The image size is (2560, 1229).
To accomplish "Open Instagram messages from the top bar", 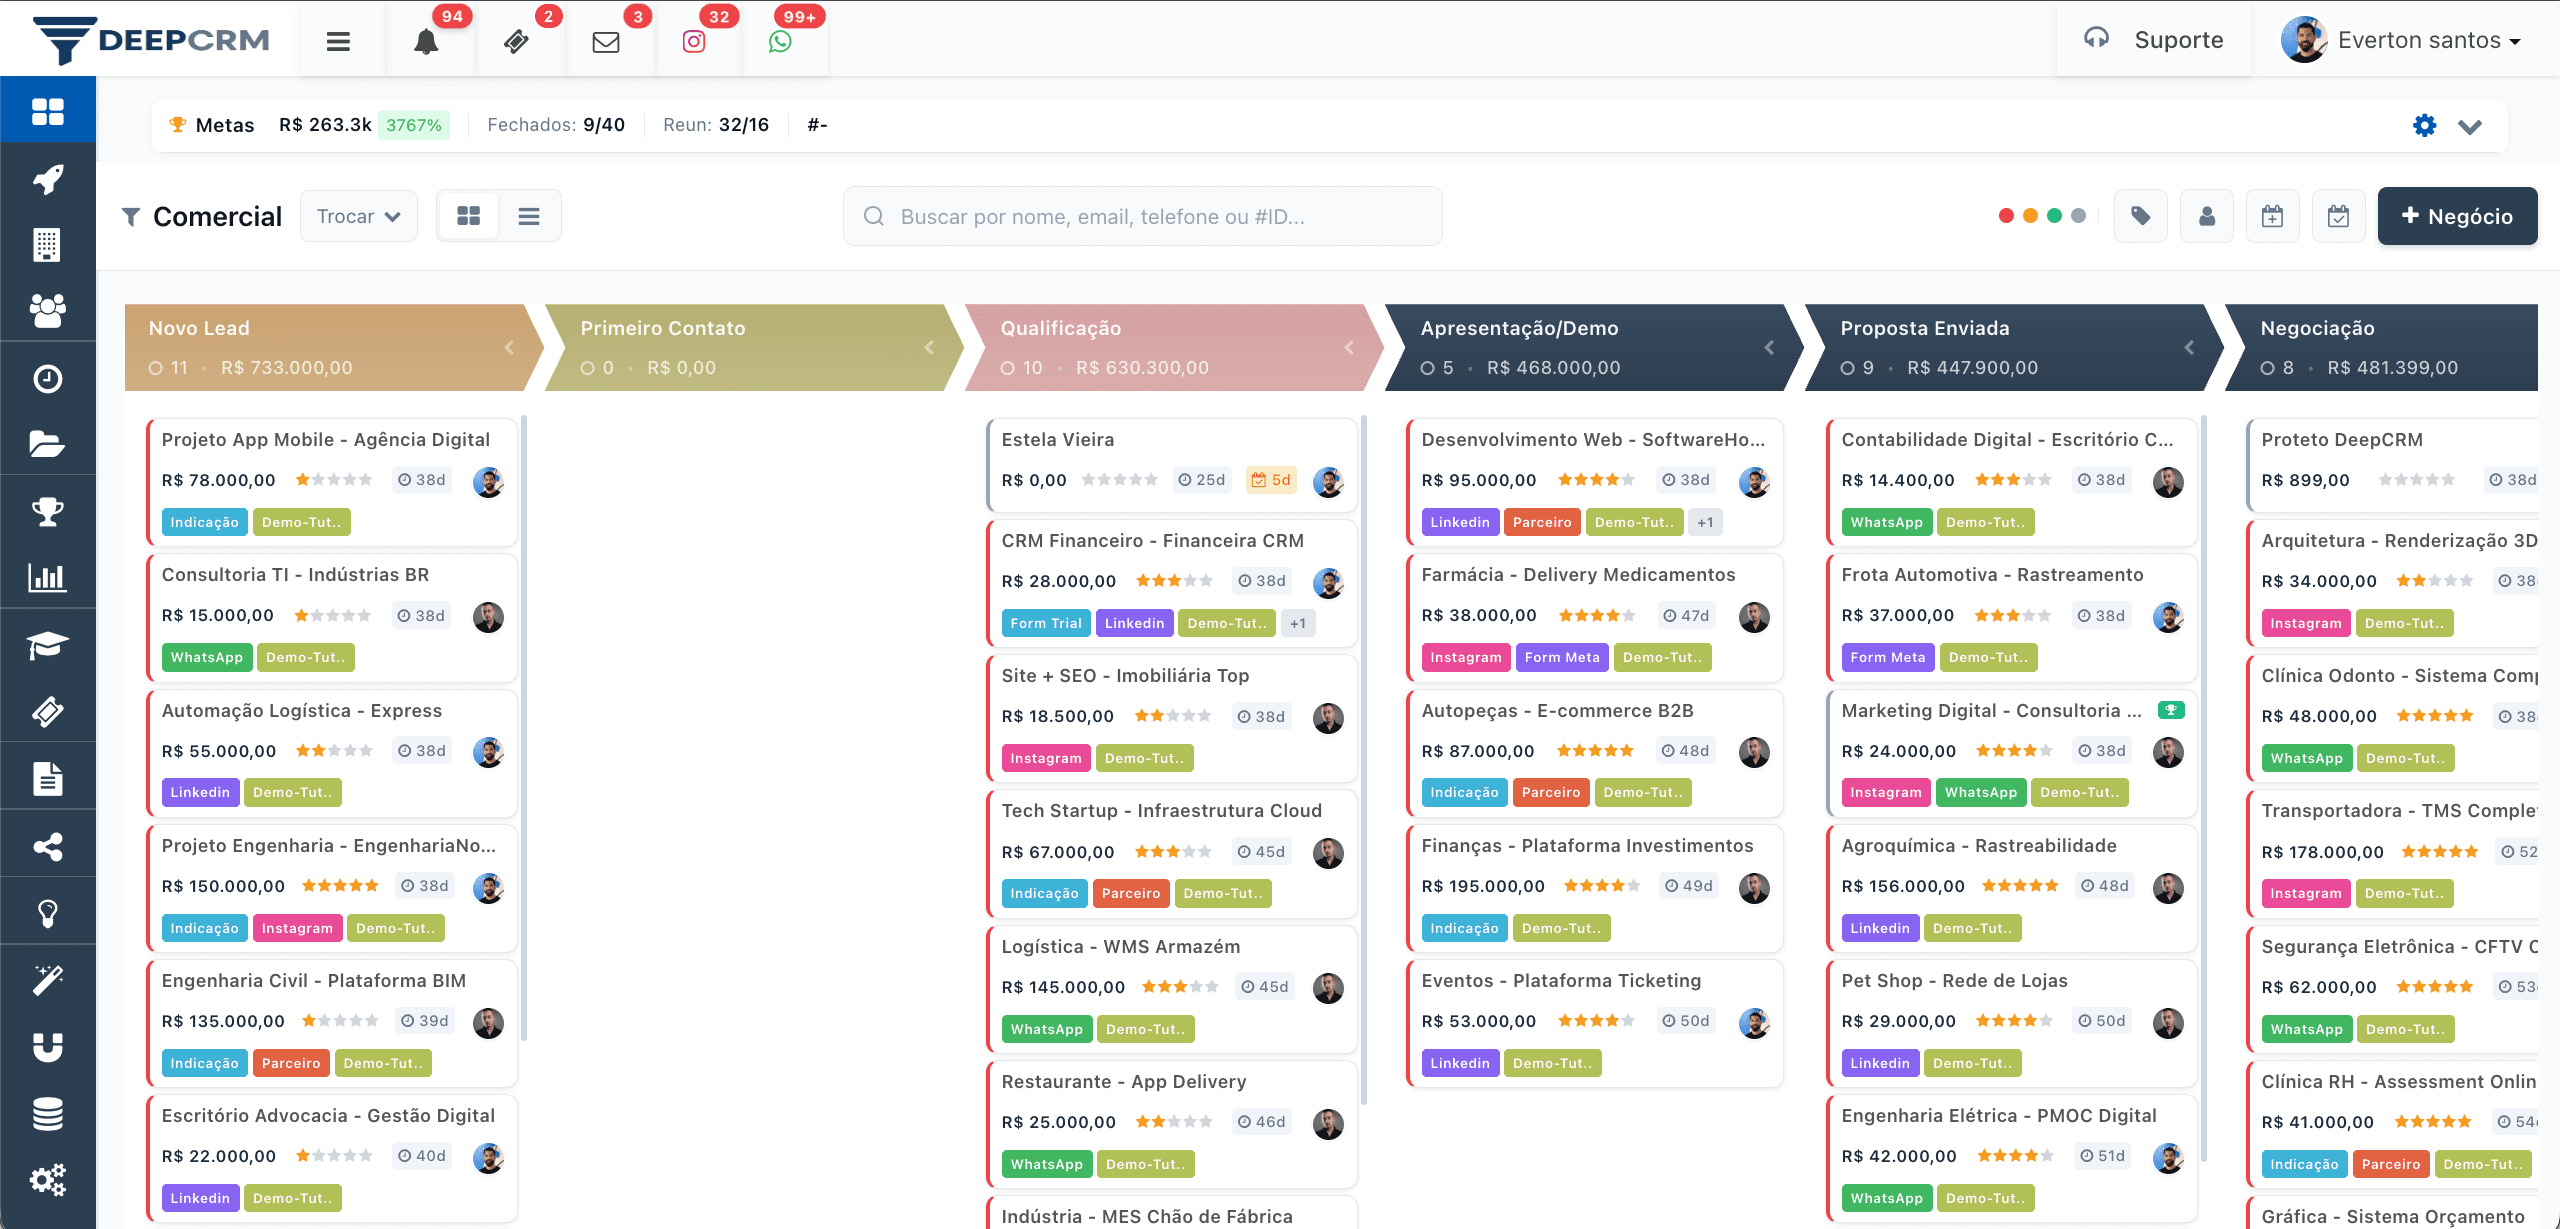I will [694, 41].
